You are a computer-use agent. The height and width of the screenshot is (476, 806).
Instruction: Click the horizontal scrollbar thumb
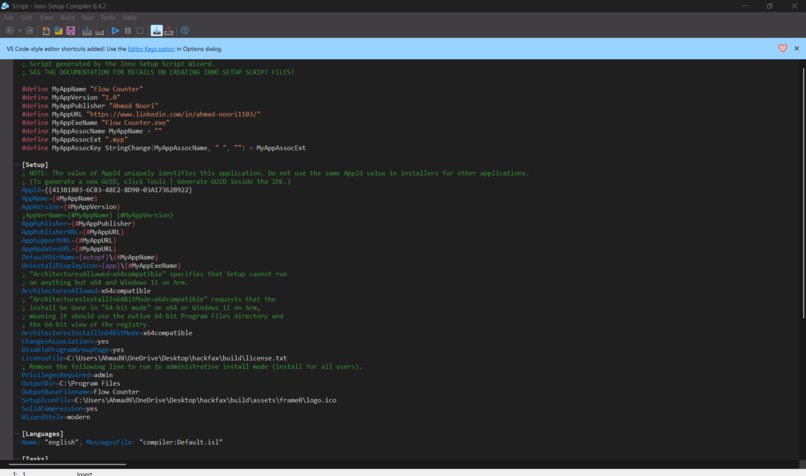67,464
